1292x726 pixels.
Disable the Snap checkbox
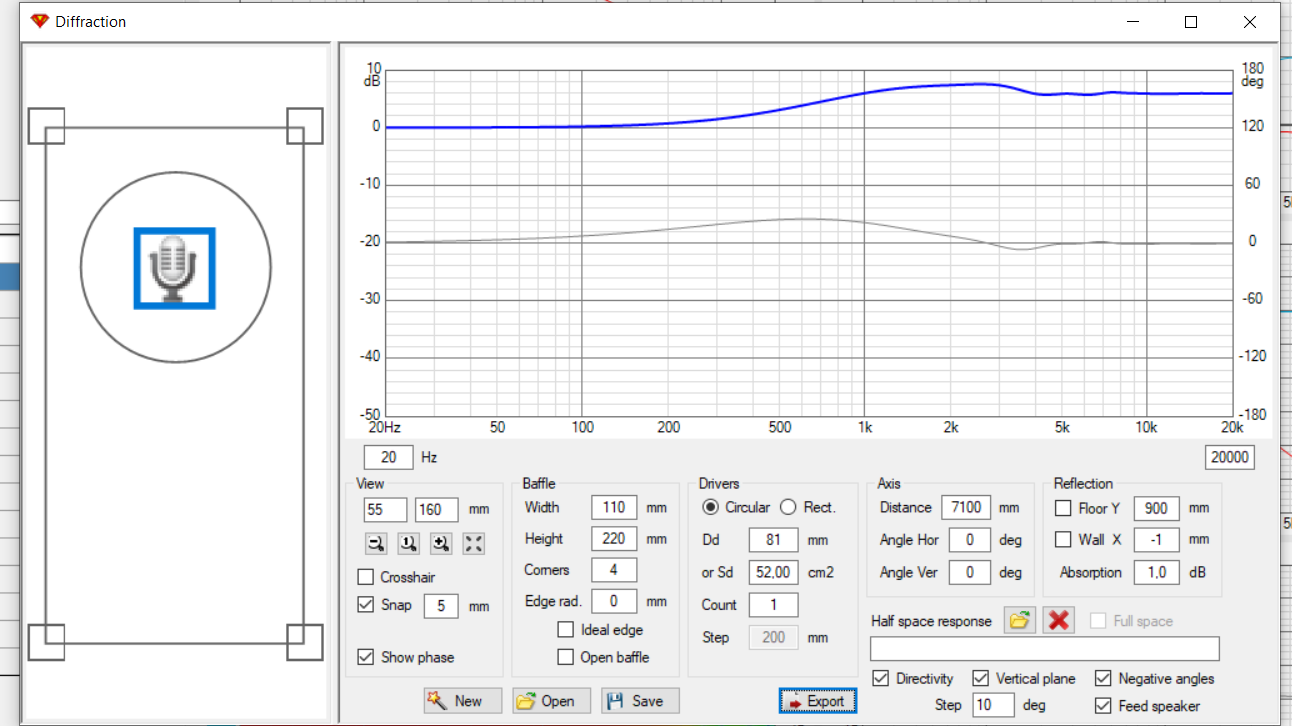(x=366, y=605)
